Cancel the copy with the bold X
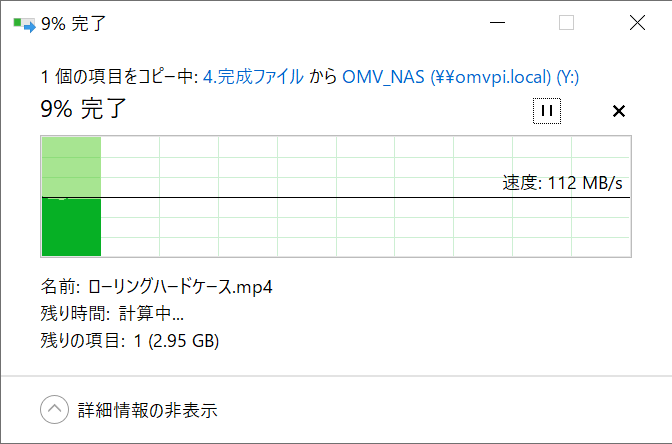The width and height of the screenshot is (672, 444). [x=618, y=111]
